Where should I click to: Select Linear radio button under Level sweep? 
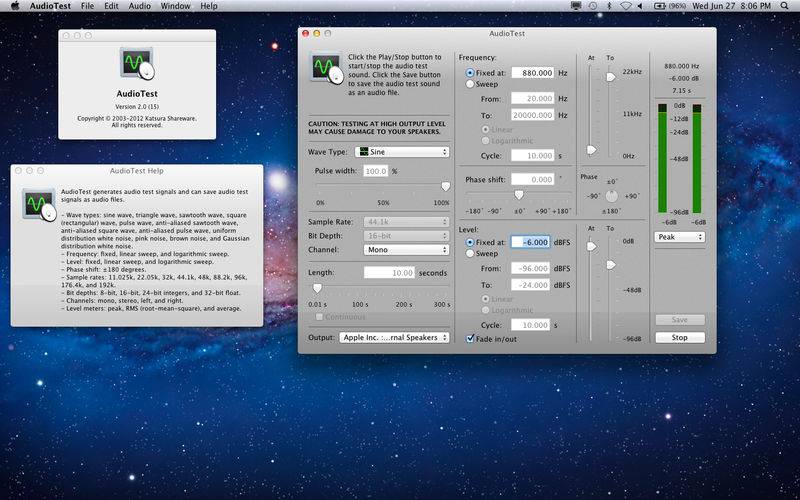pos(485,299)
